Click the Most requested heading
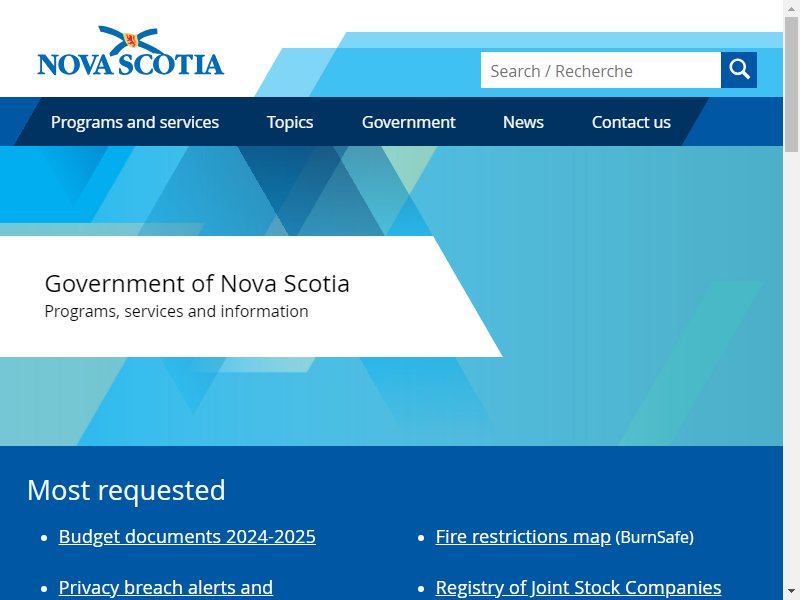 pyautogui.click(x=126, y=490)
